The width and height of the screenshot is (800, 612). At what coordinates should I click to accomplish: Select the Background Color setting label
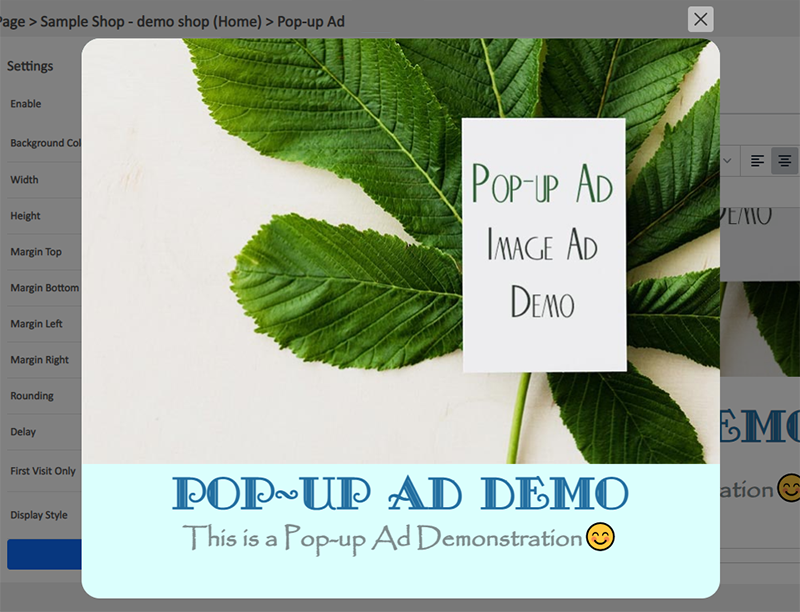tap(45, 143)
